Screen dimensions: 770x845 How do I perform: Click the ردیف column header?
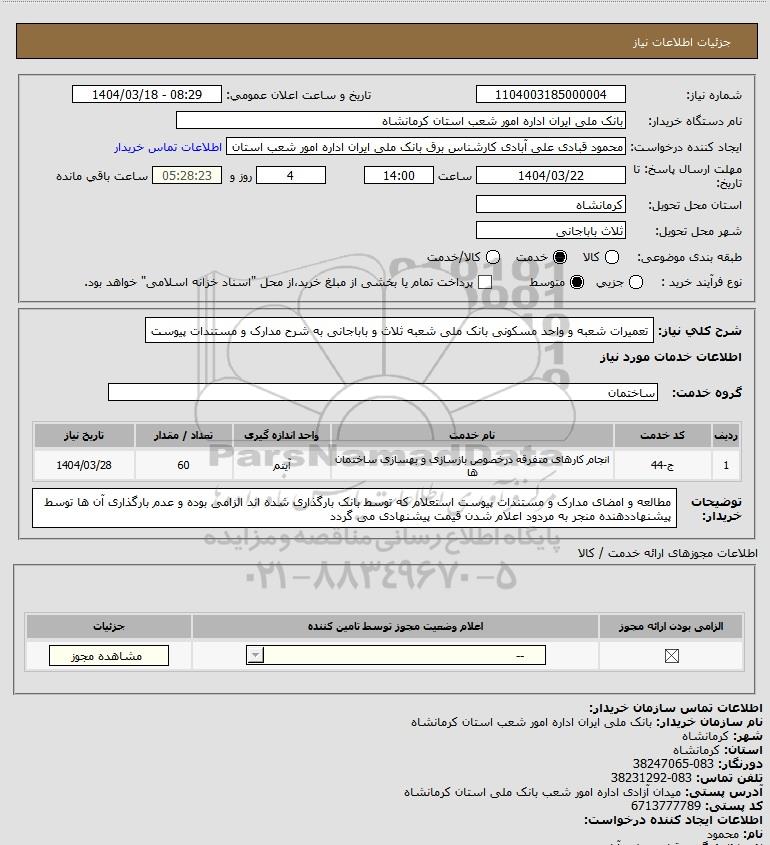pos(726,435)
